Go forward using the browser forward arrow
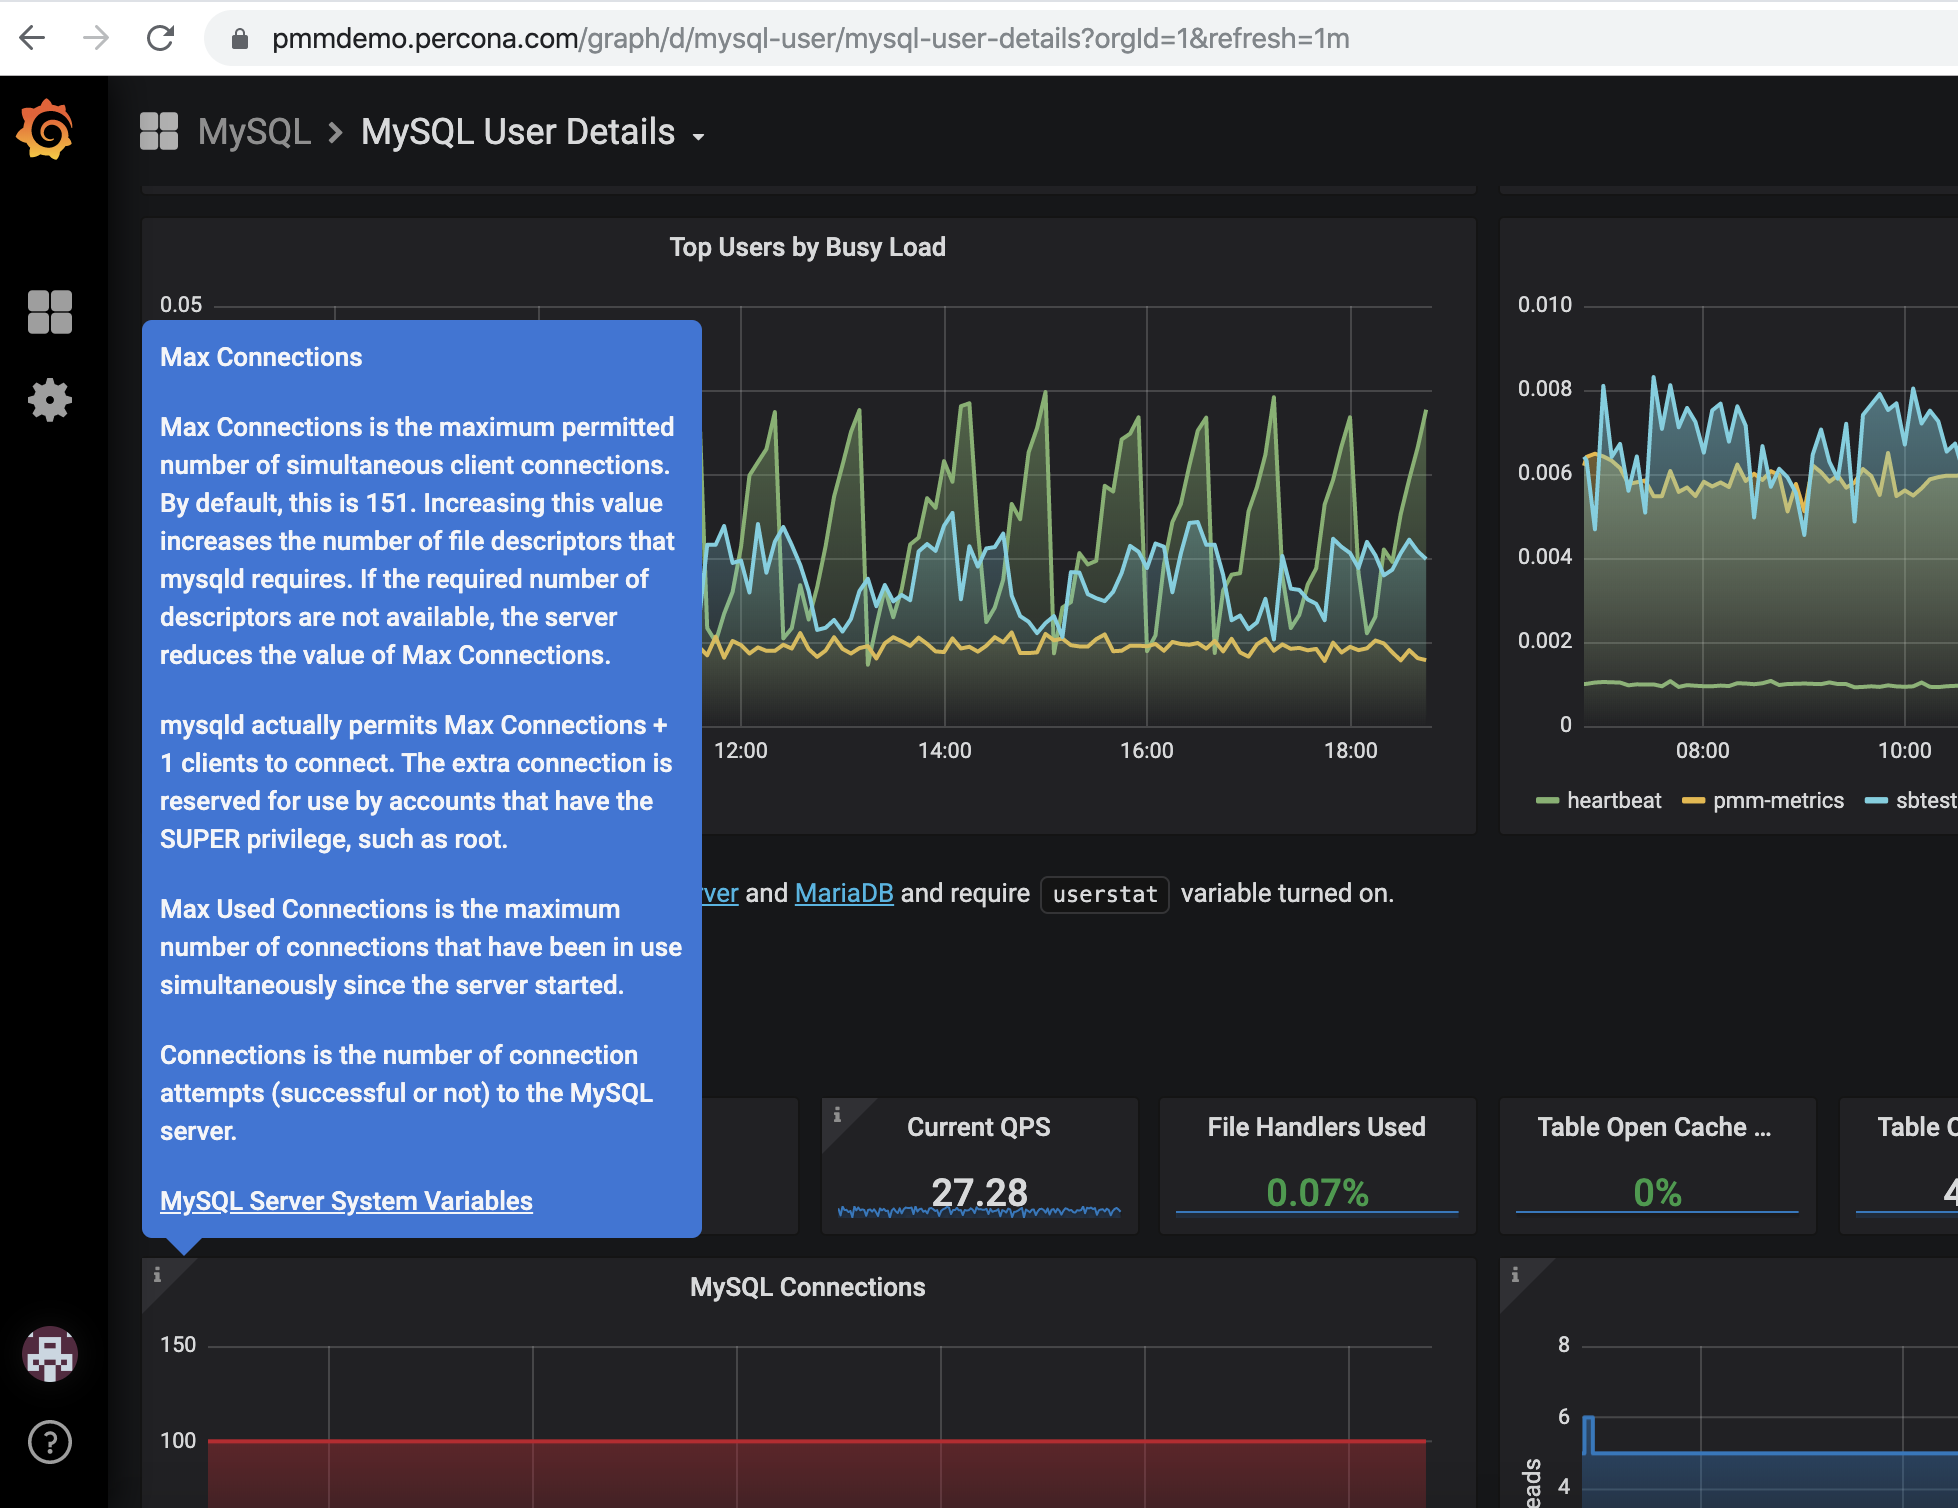Screen dimensions: 1958x1508 pos(96,38)
